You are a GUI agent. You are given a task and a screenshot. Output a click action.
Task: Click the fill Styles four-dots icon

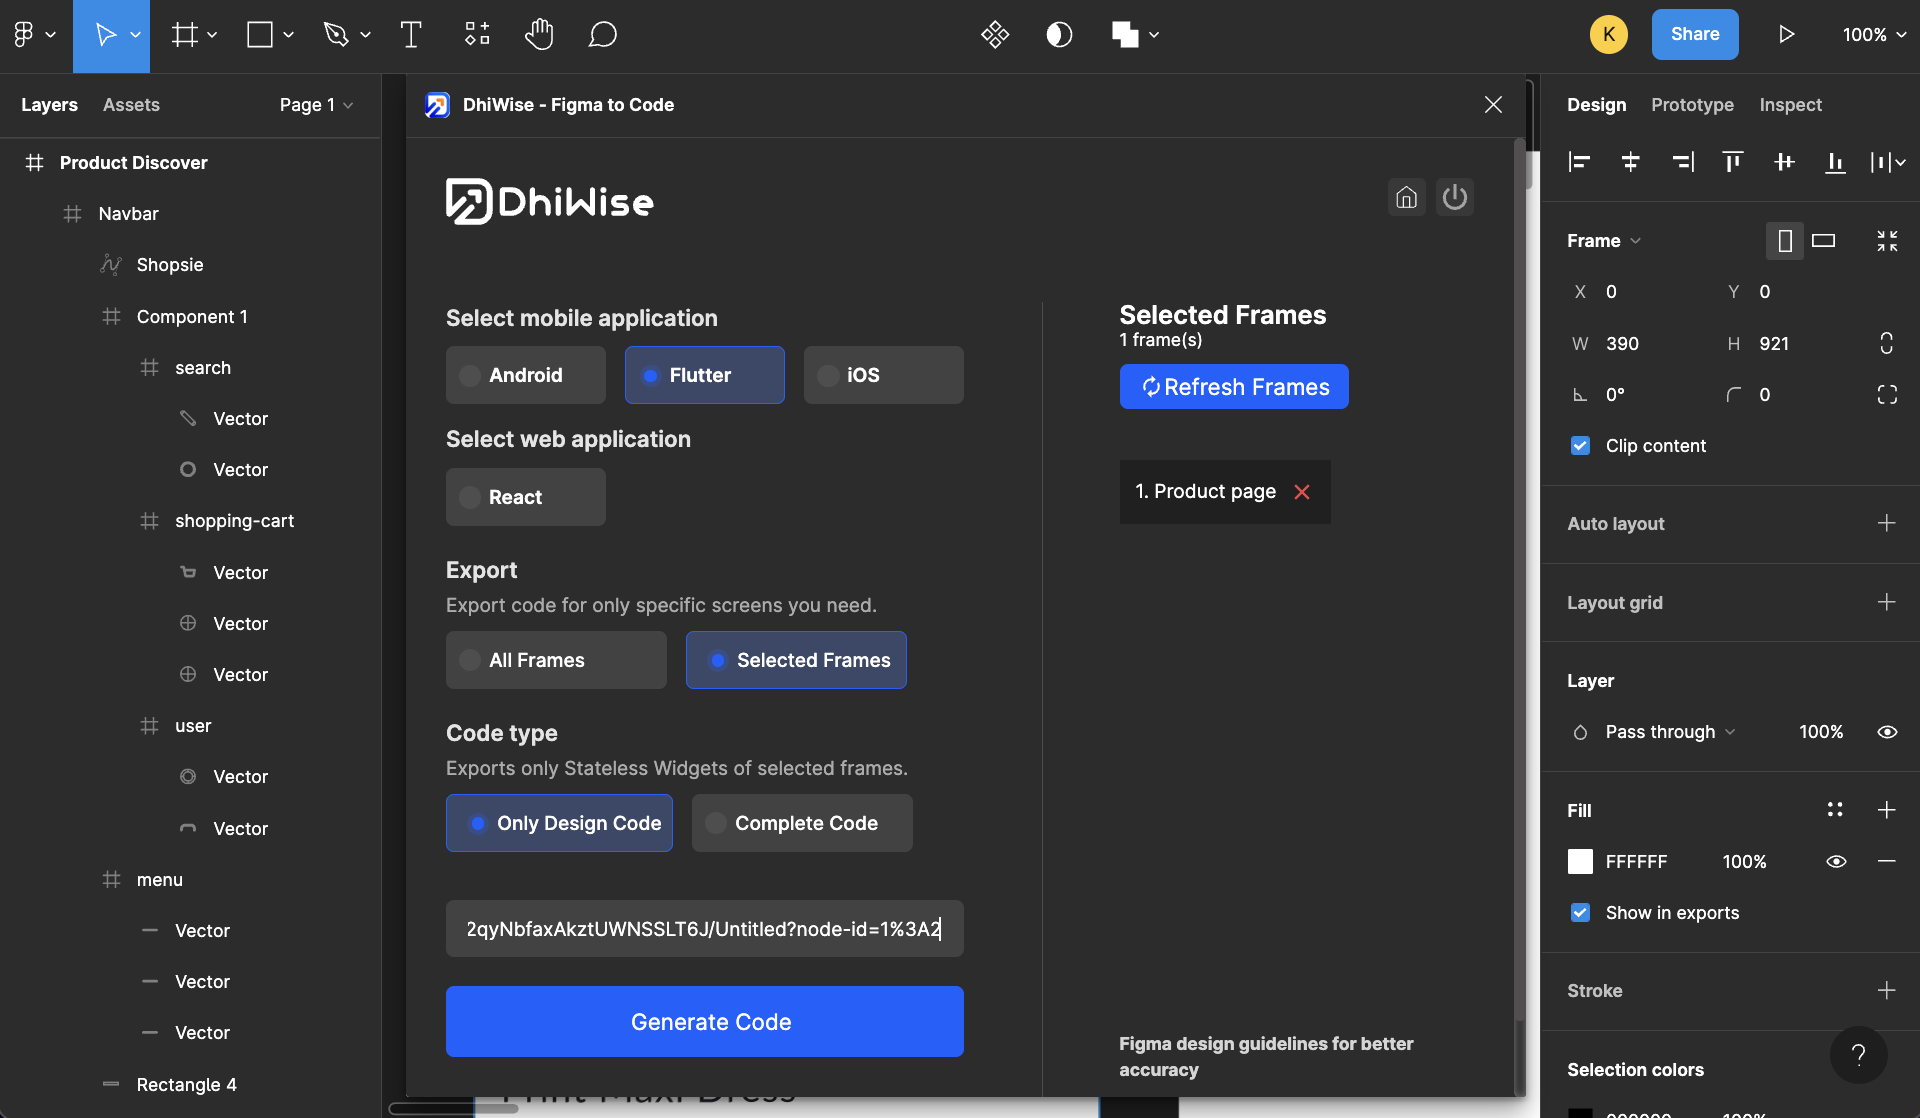pos(1835,810)
